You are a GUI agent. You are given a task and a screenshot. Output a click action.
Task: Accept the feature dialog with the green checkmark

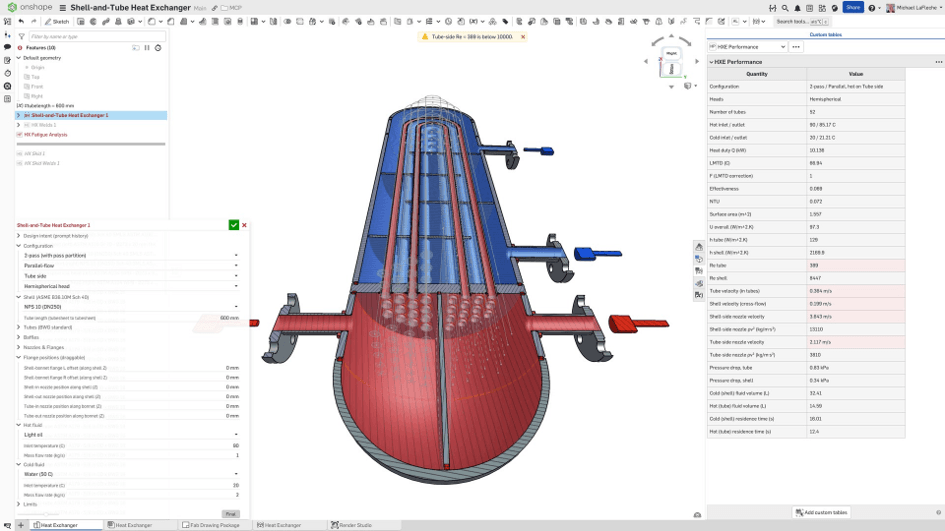234,225
